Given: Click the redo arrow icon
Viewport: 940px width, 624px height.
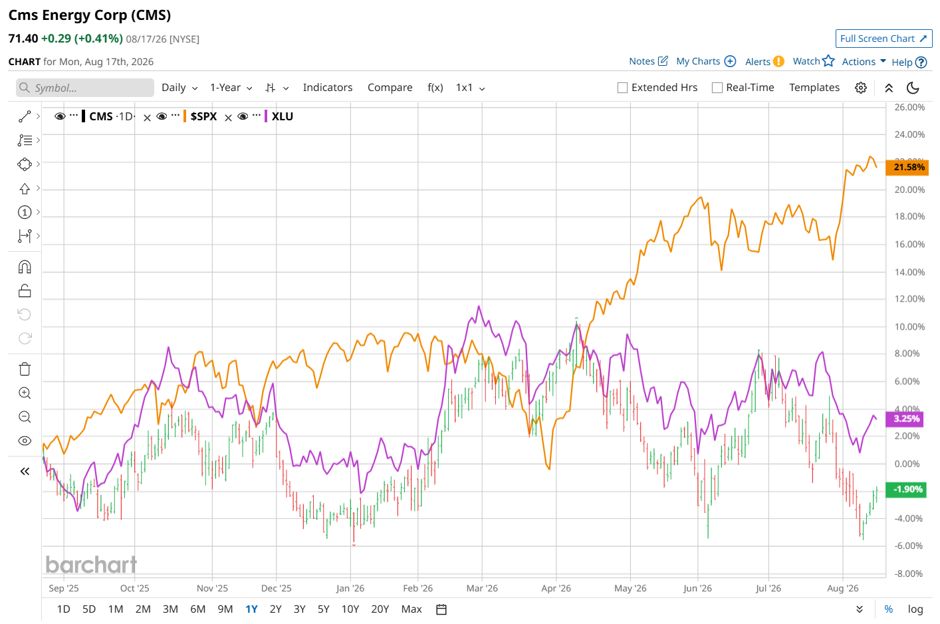Looking at the screenshot, I should coord(25,339).
